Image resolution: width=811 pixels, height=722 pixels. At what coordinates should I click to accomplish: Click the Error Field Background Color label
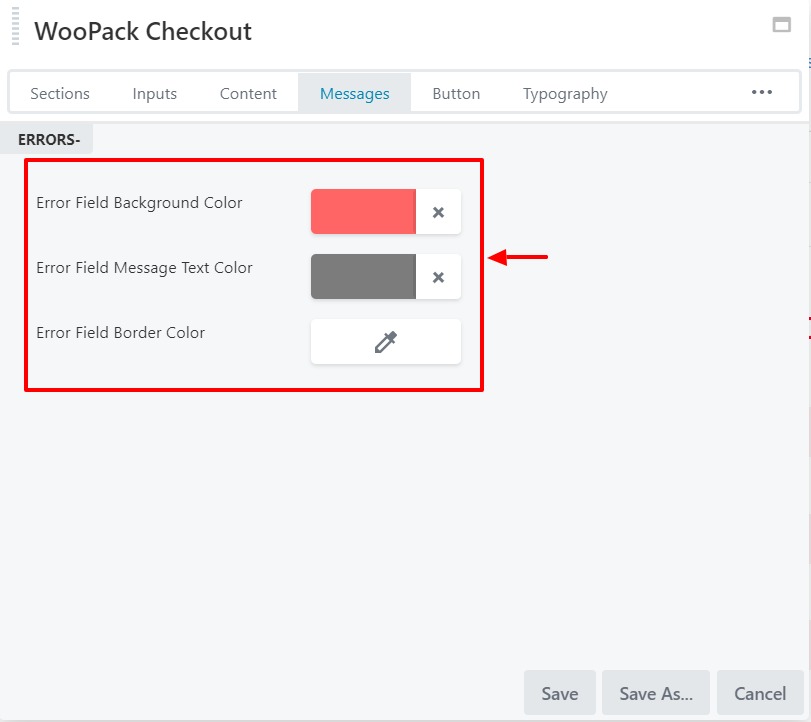click(139, 203)
